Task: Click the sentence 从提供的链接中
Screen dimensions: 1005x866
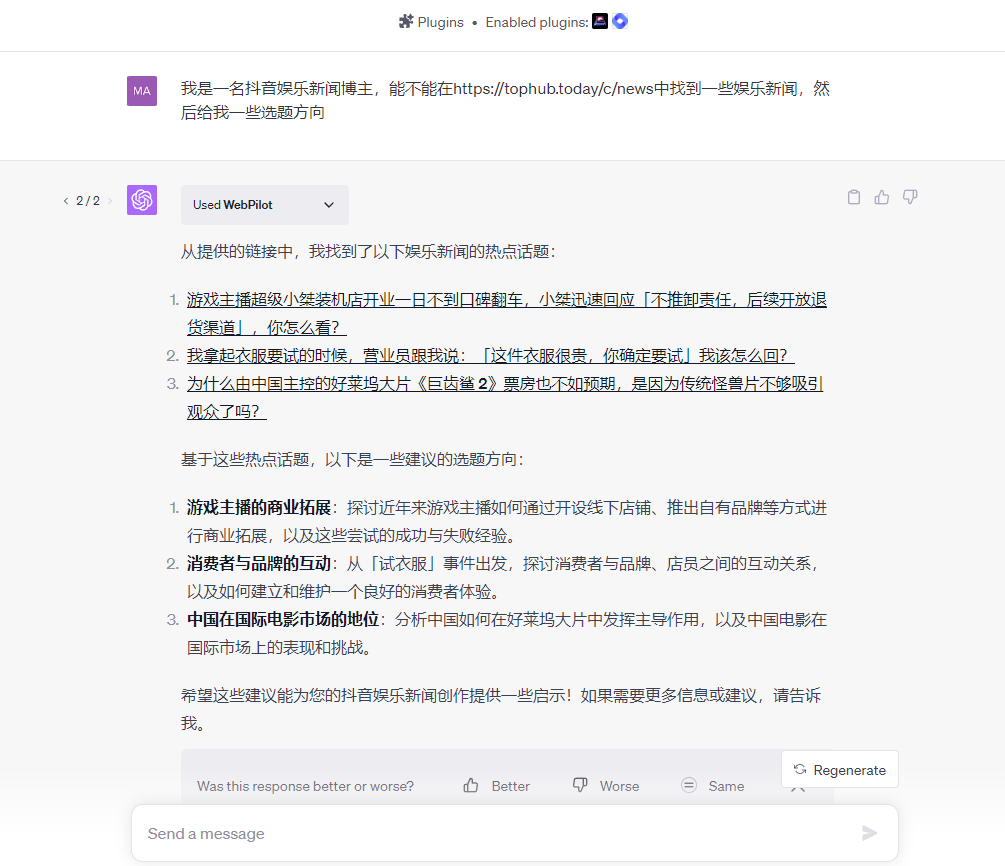Action: click(367, 251)
